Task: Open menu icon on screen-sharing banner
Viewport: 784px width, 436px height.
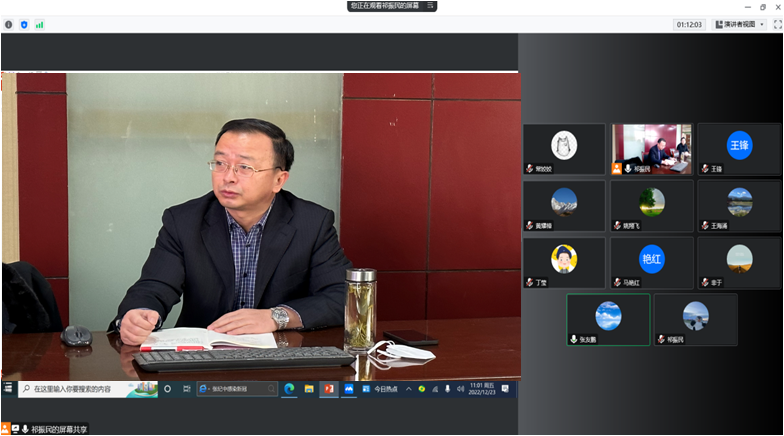Action: point(430,6)
